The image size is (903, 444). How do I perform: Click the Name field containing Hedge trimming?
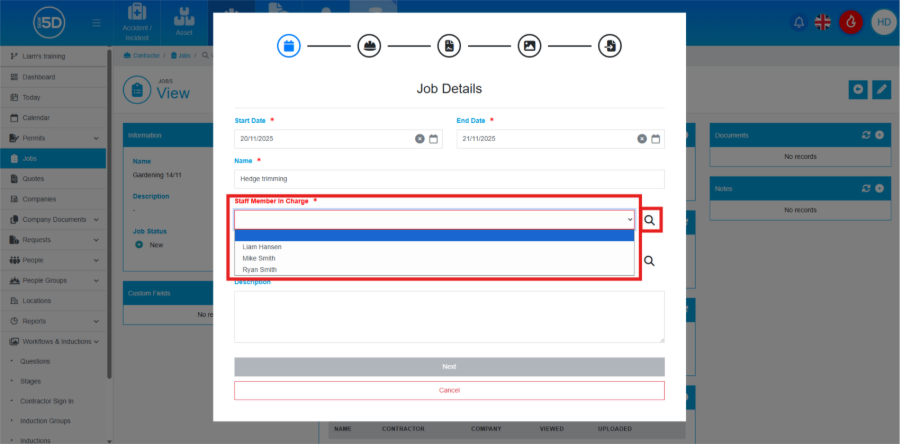pyautogui.click(x=449, y=179)
